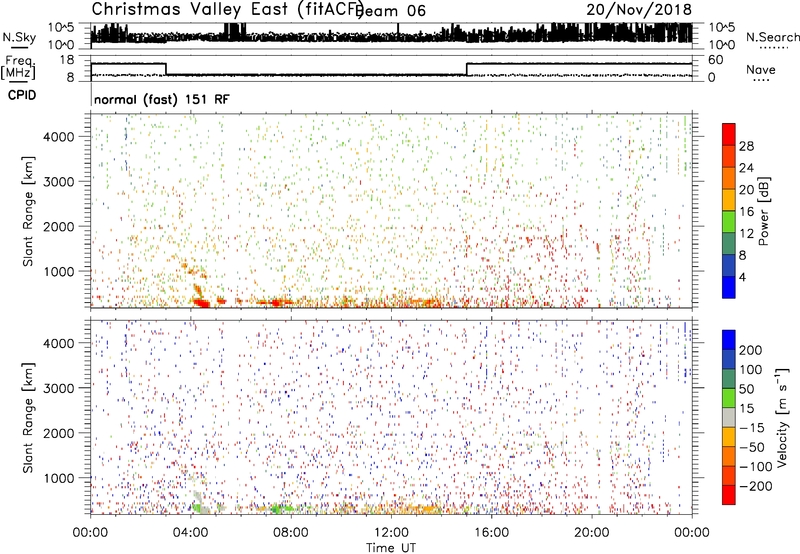Select the 3000 km tick on the Power panel

coord(58,182)
